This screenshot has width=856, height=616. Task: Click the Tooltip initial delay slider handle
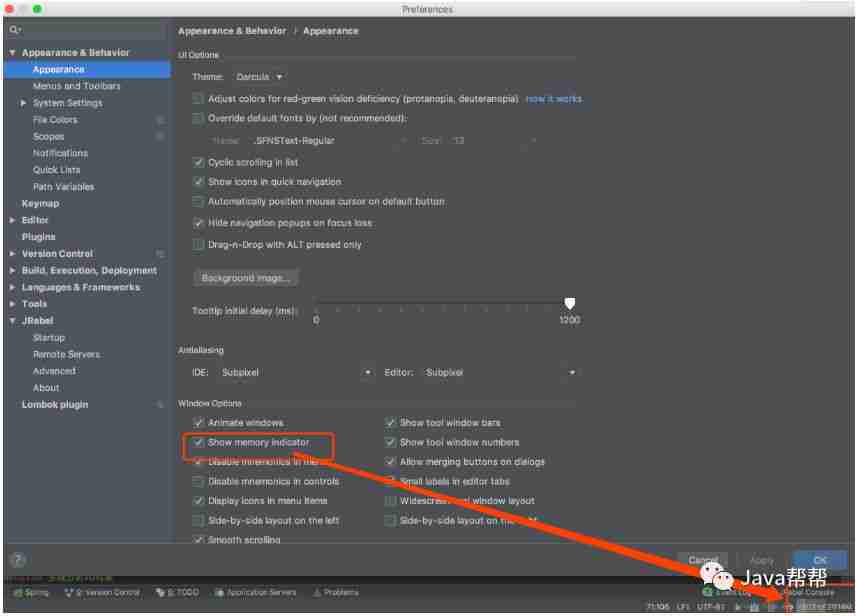tap(570, 302)
